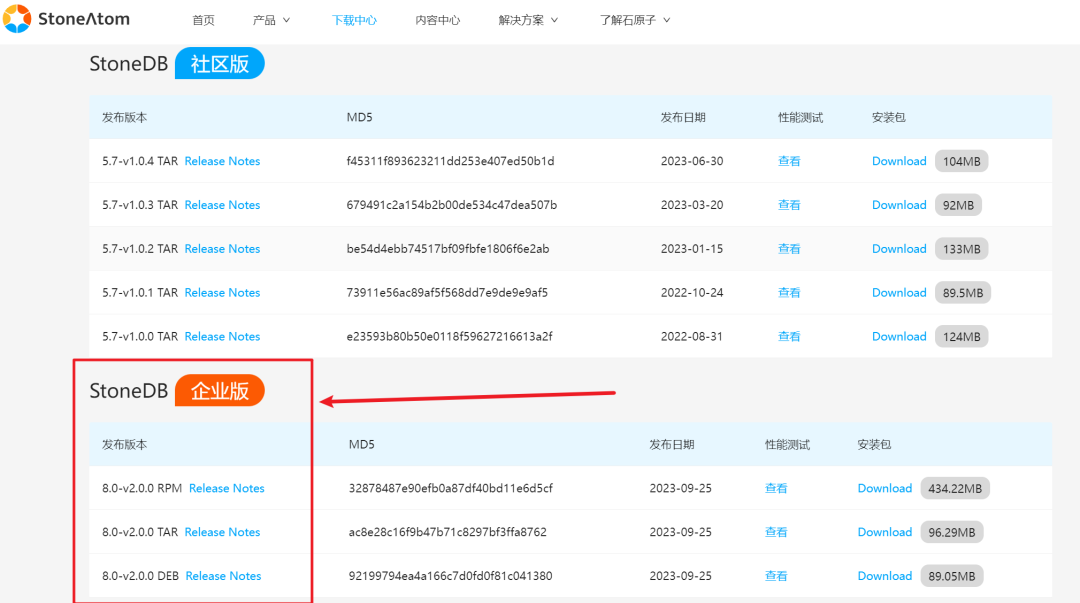
Task: Click version text 5.7-v1.0.0 TAR
Action: pyautogui.click(x=140, y=336)
